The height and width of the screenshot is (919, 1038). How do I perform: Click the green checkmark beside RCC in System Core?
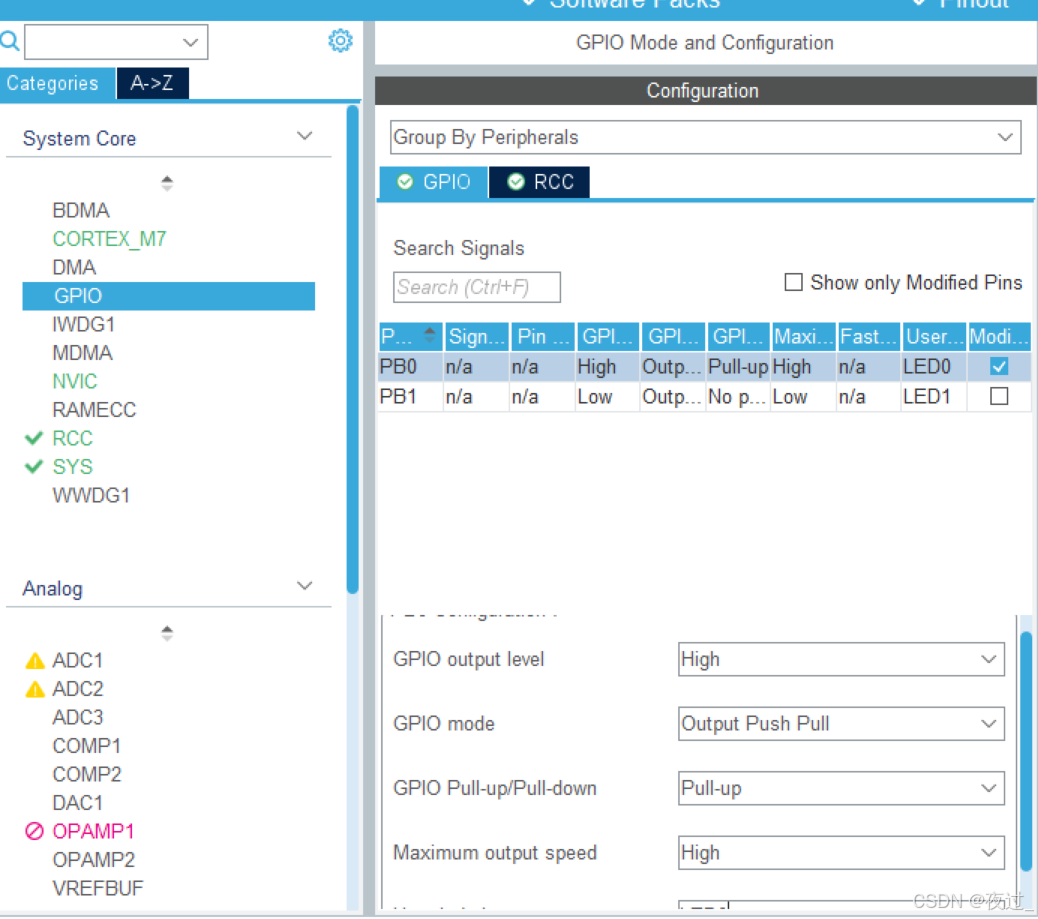[32, 438]
